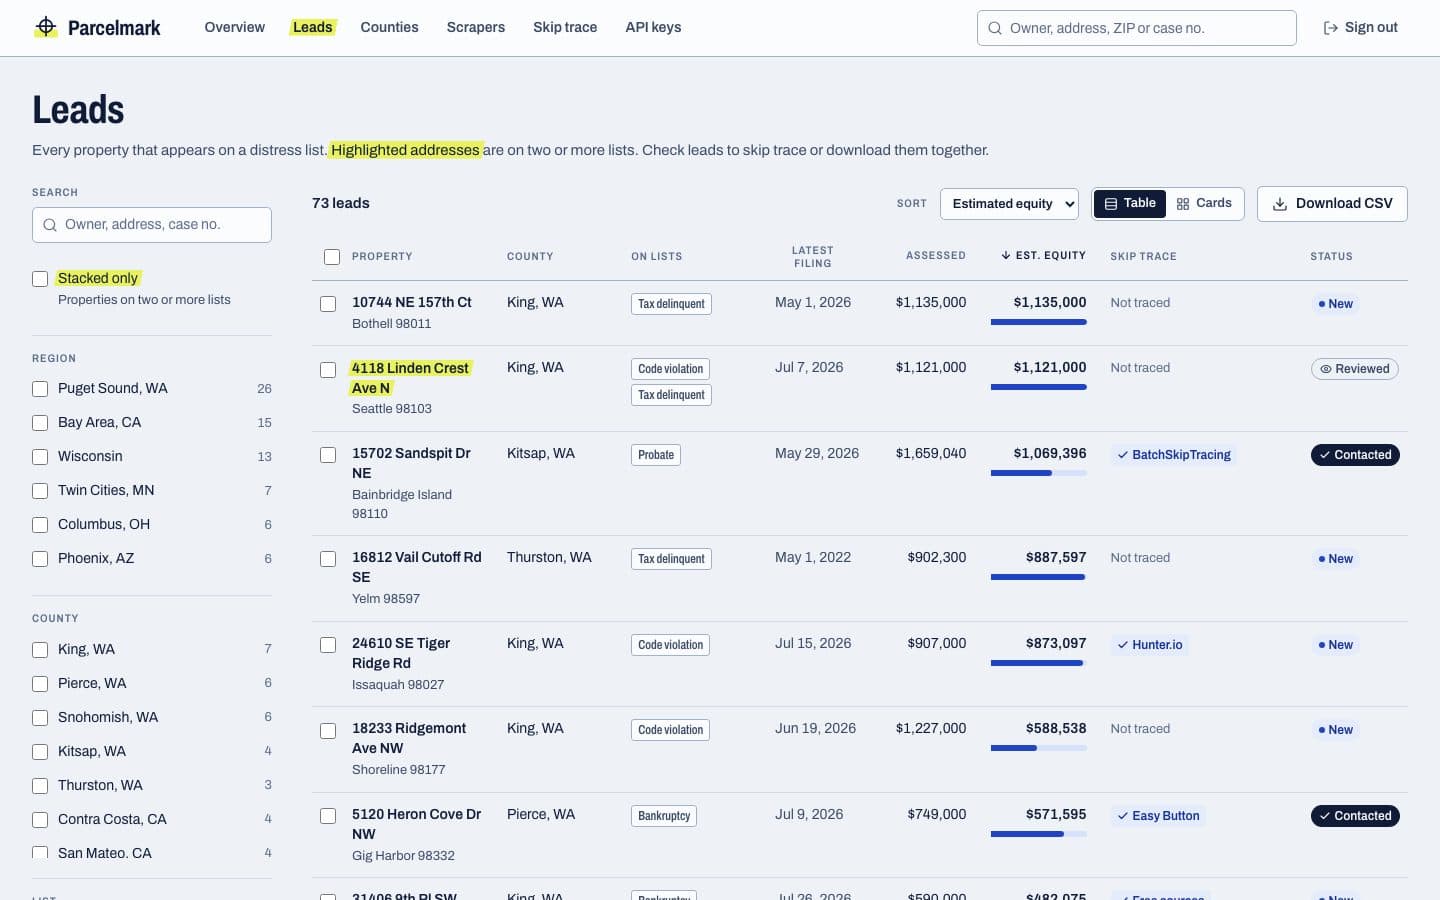Click the Contacted checkmark for 15702 Sandspit Dr
Viewport: 1440px width, 900px height.
(1325, 455)
